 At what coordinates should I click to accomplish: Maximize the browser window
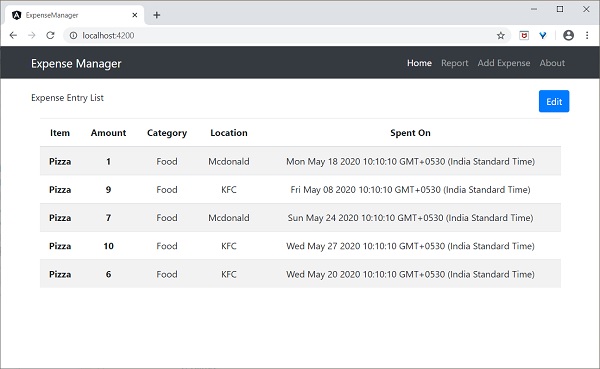coord(560,9)
